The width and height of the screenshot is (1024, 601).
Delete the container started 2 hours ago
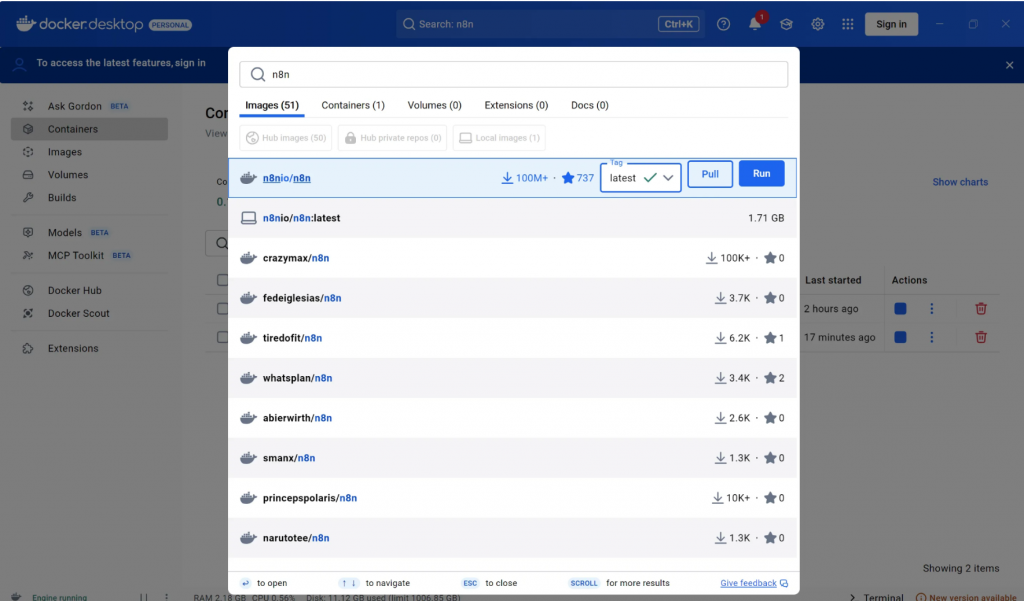(x=981, y=308)
